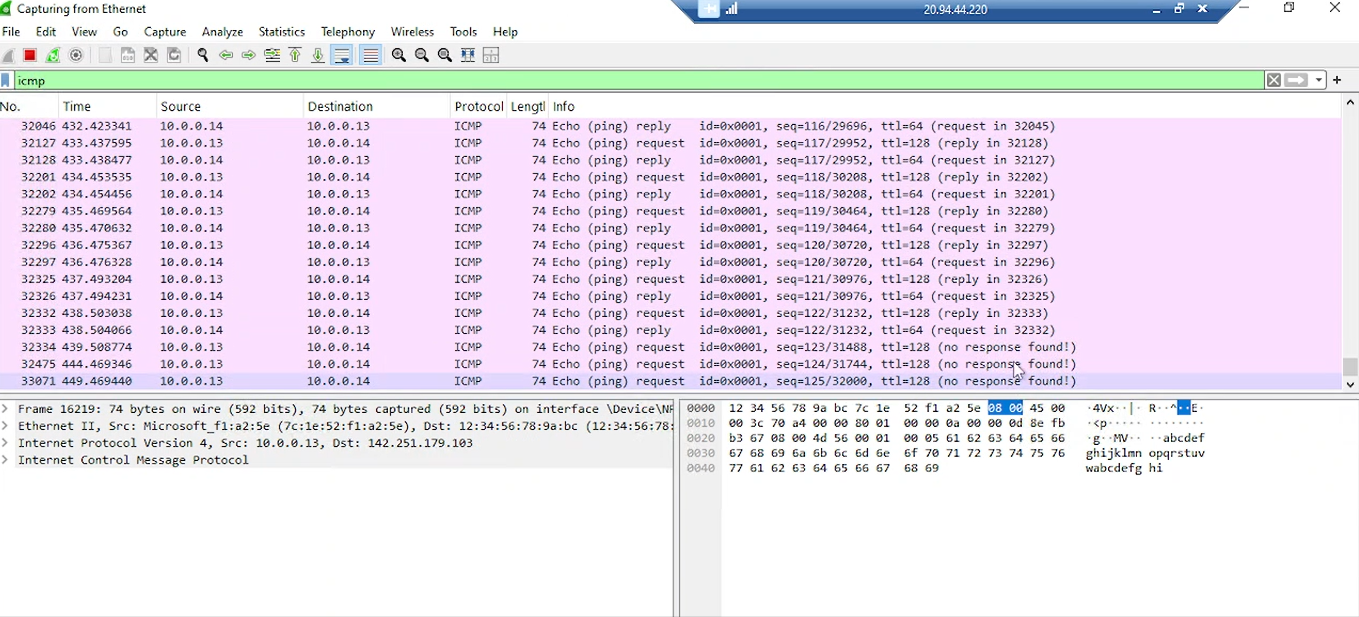Sort packets by Protocol column
1359x617 pixels.
pos(478,106)
